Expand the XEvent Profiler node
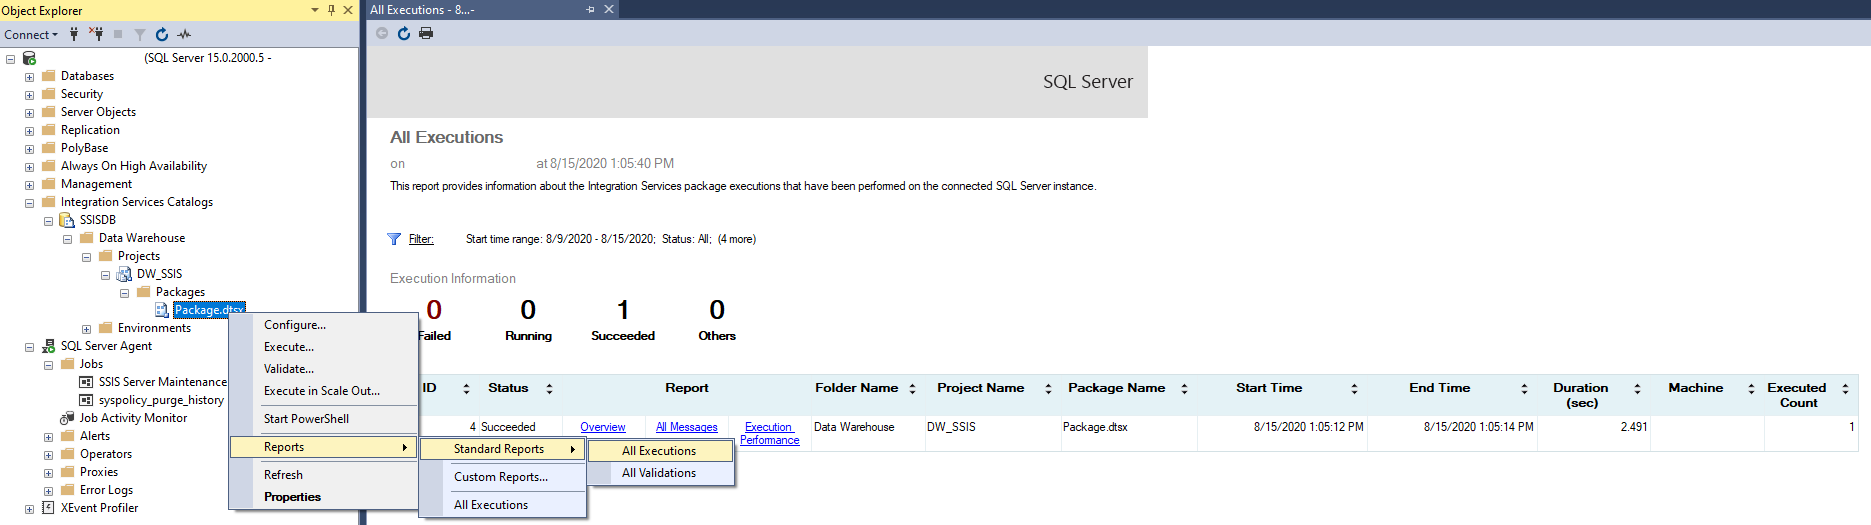Viewport: 1871px width, 525px height. point(29,509)
